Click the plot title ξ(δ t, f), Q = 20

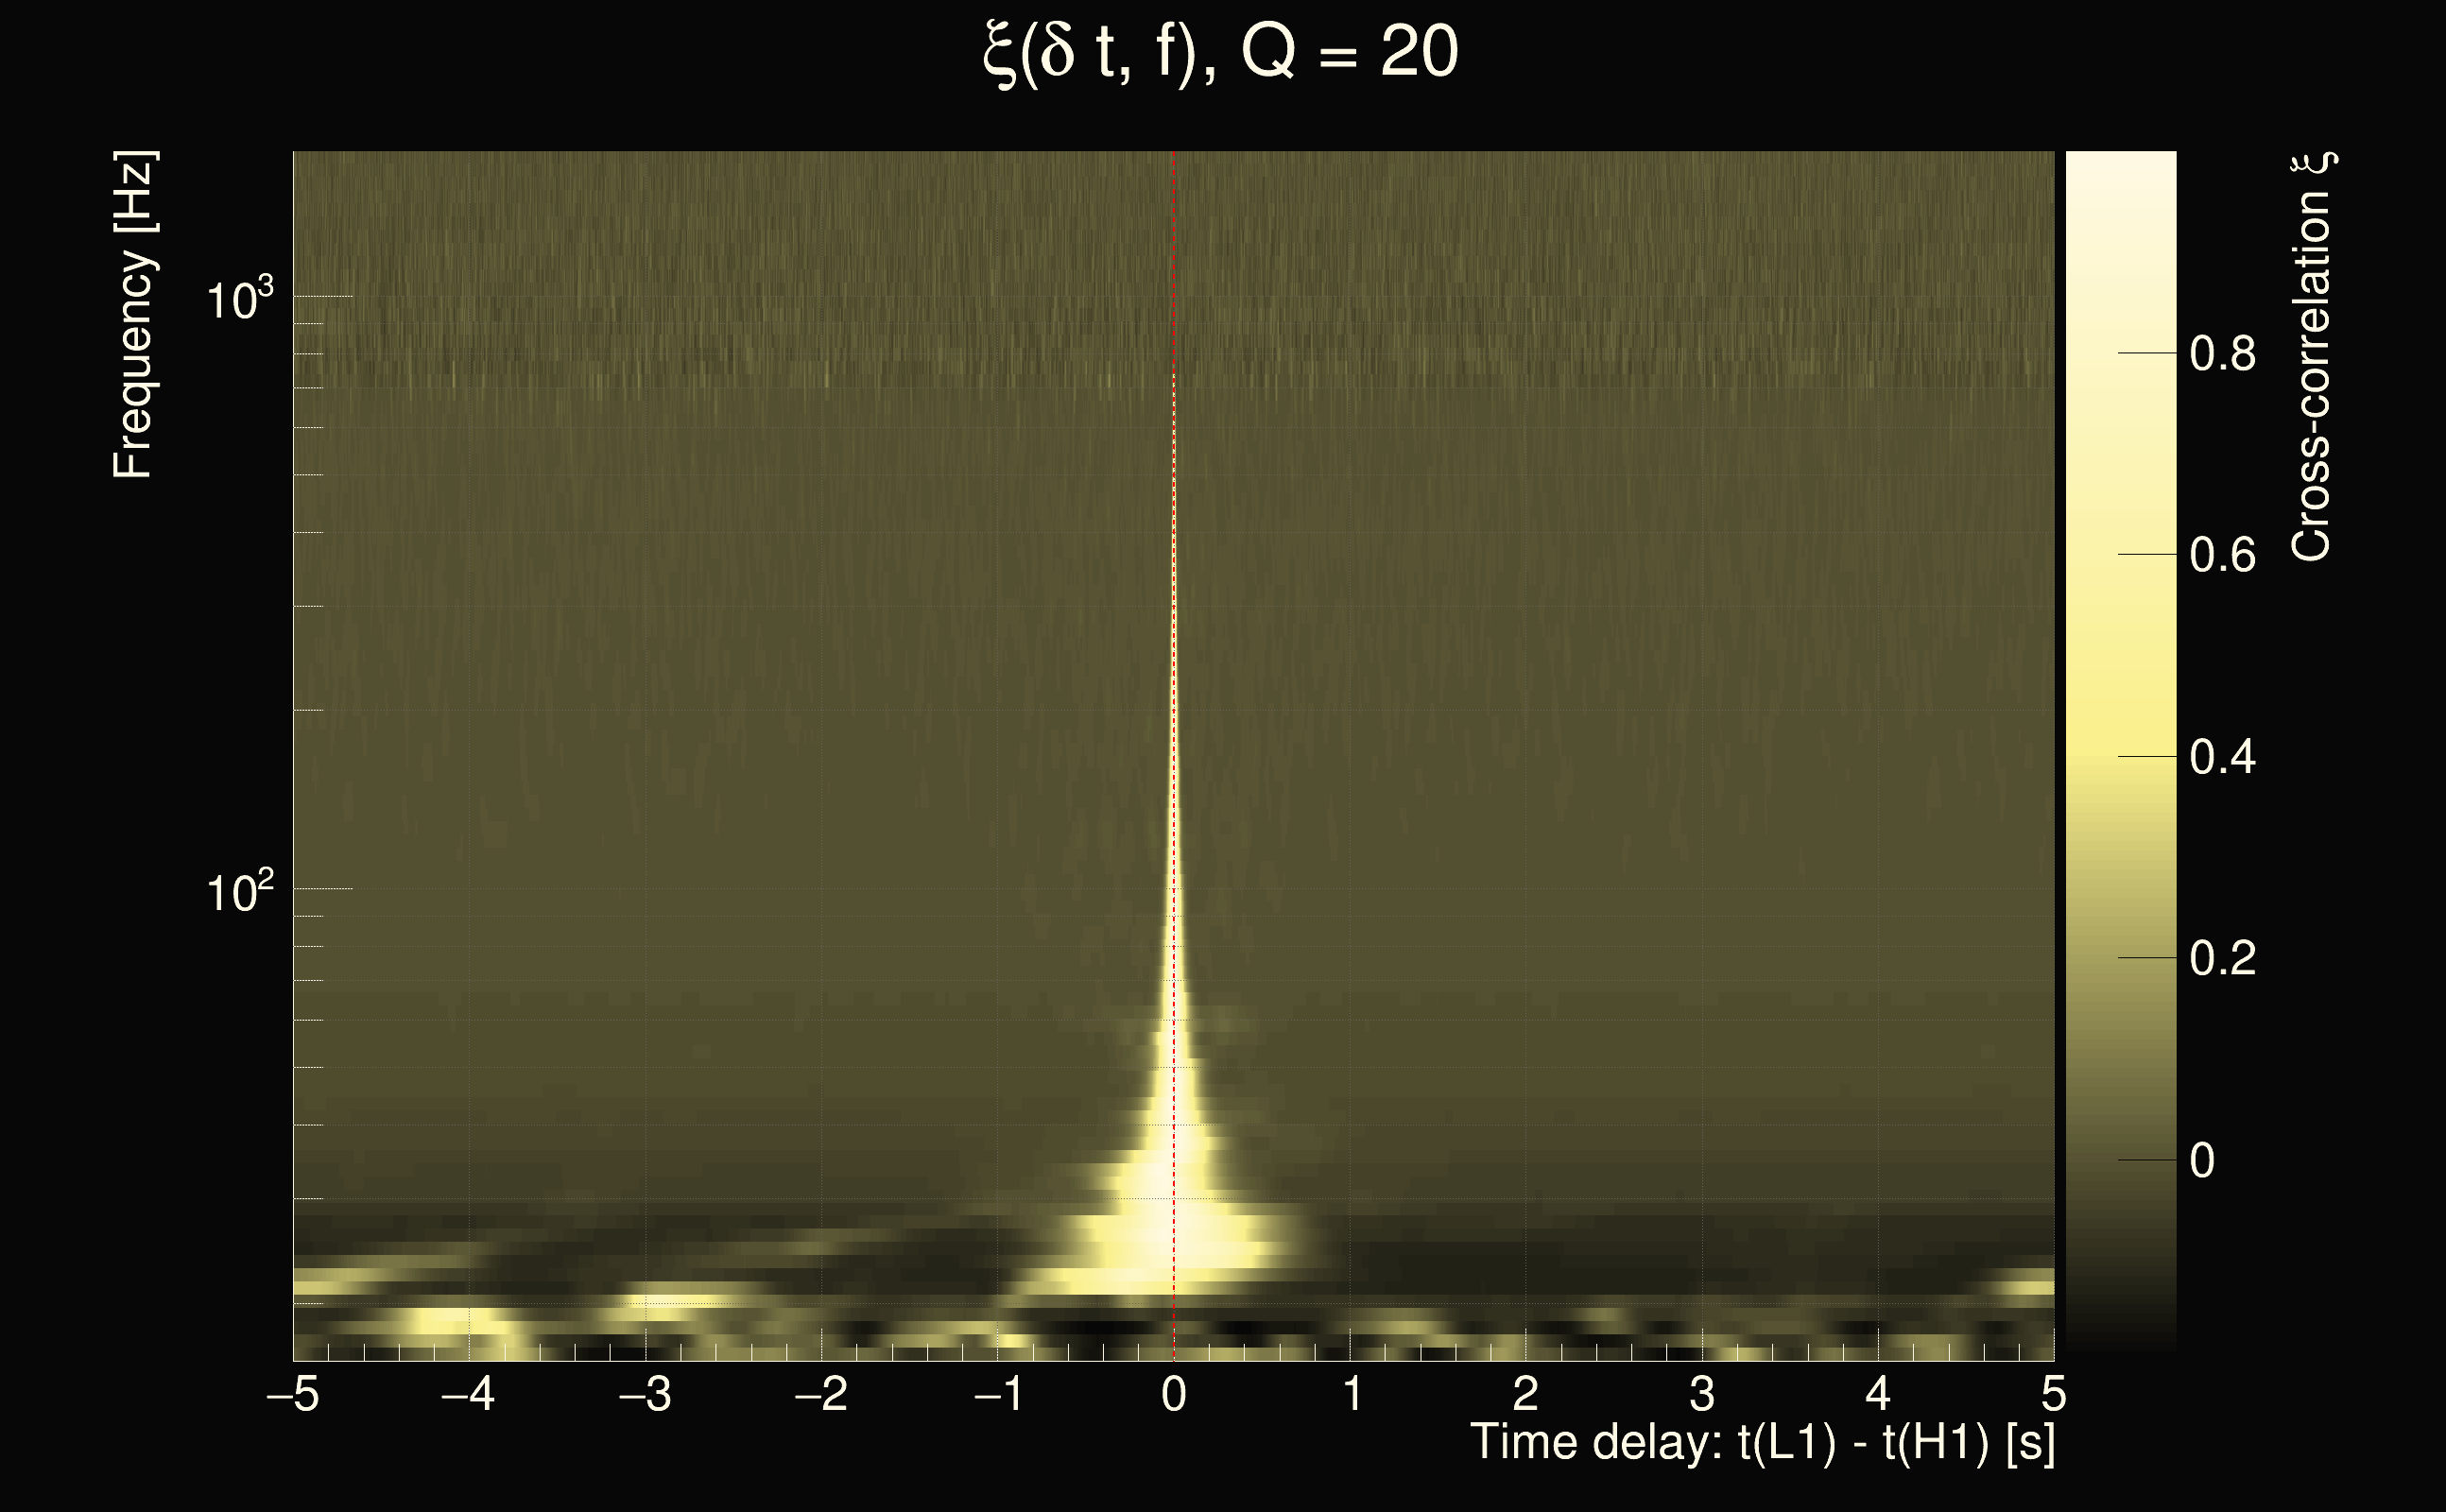(1220, 52)
